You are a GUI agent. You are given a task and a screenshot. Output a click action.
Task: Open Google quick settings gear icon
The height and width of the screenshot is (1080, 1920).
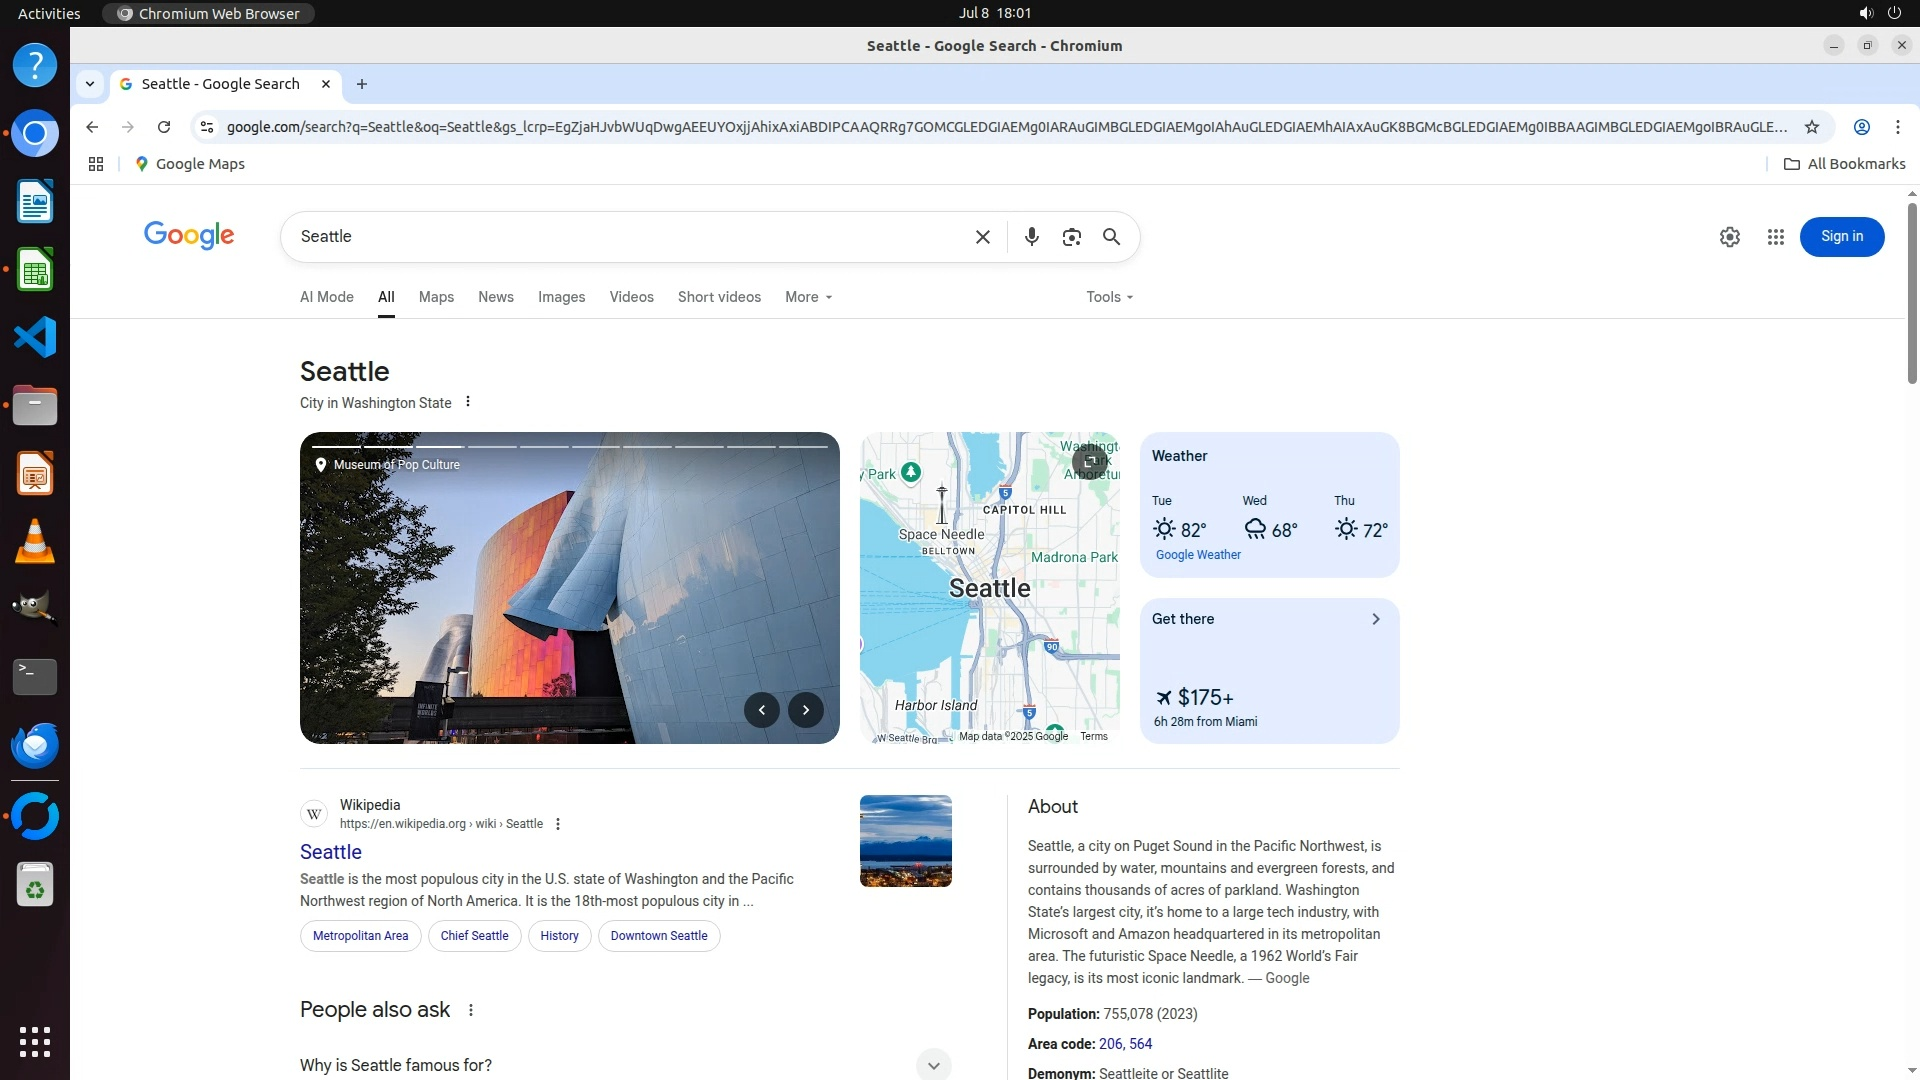point(1729,237)
